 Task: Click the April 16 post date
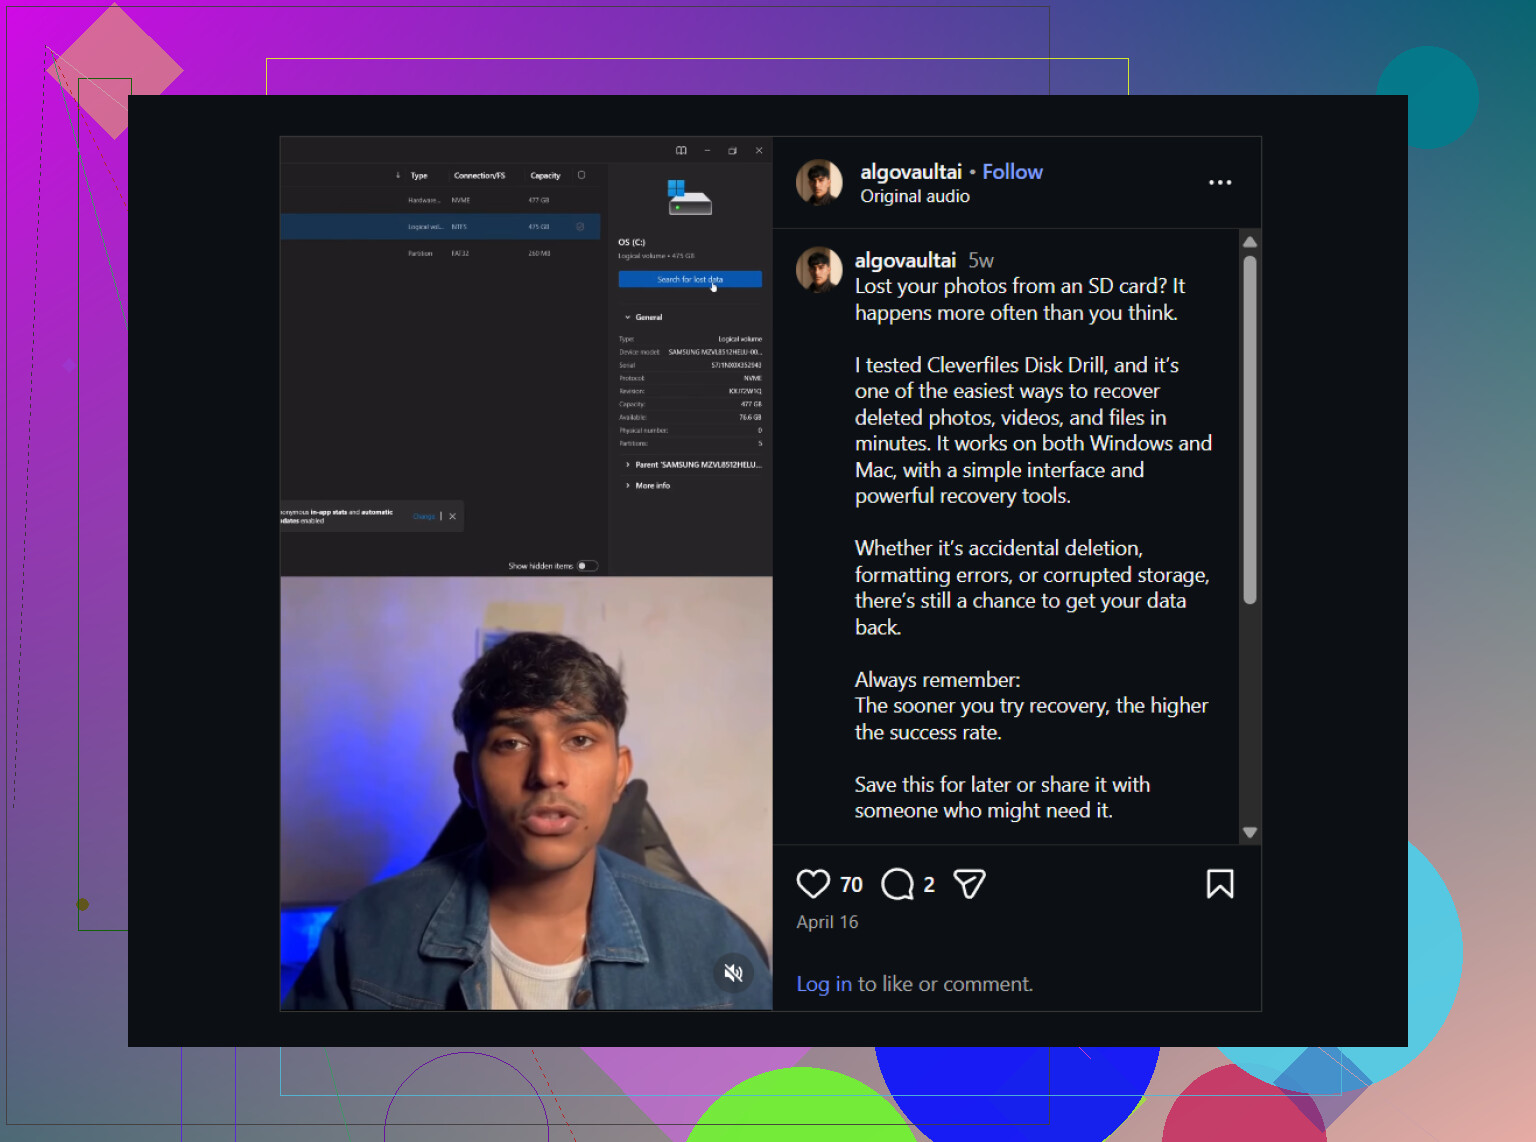point(827,922)
